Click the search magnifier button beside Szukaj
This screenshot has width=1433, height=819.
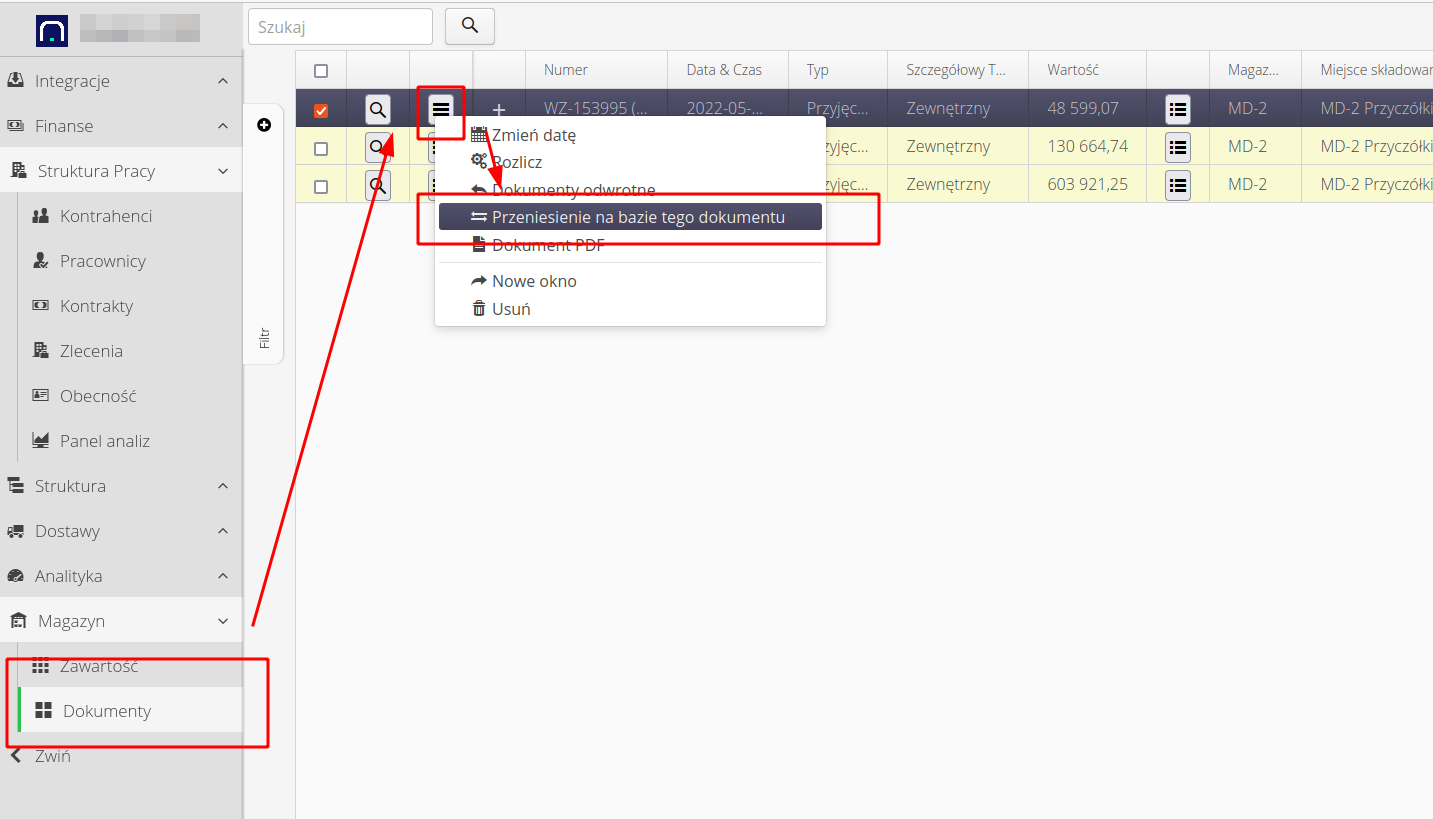pos(469,26)
